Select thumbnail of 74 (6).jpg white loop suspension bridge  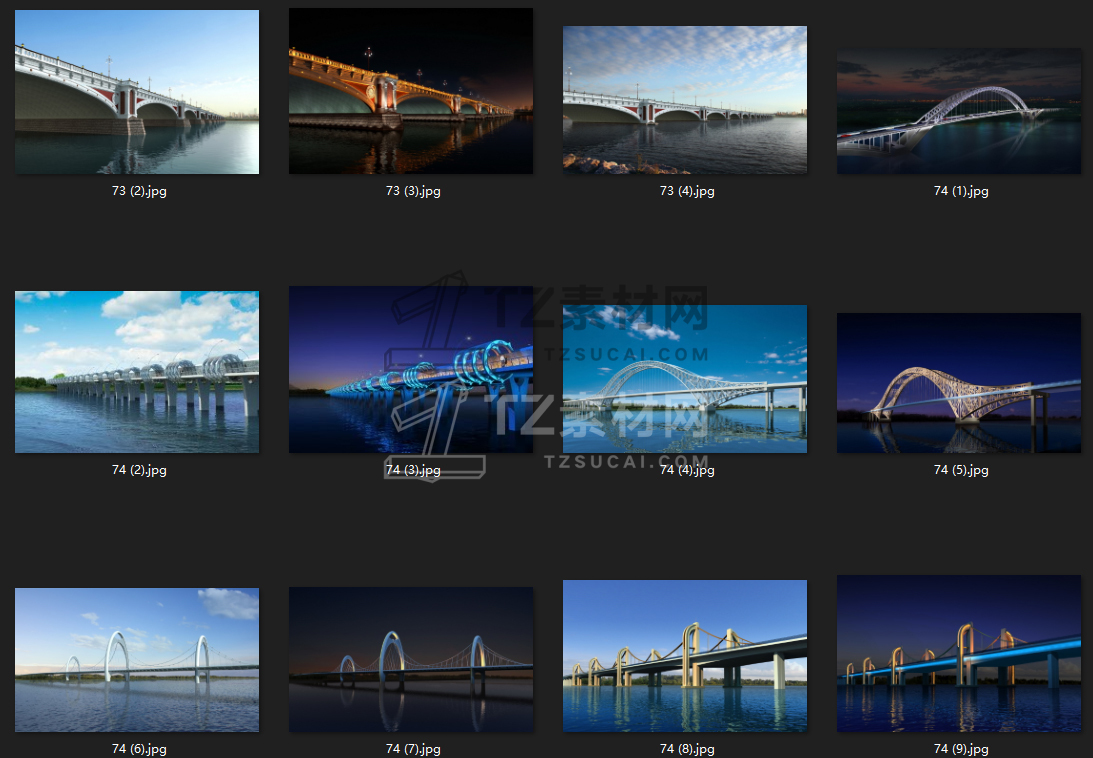click(x=137, y=660)
